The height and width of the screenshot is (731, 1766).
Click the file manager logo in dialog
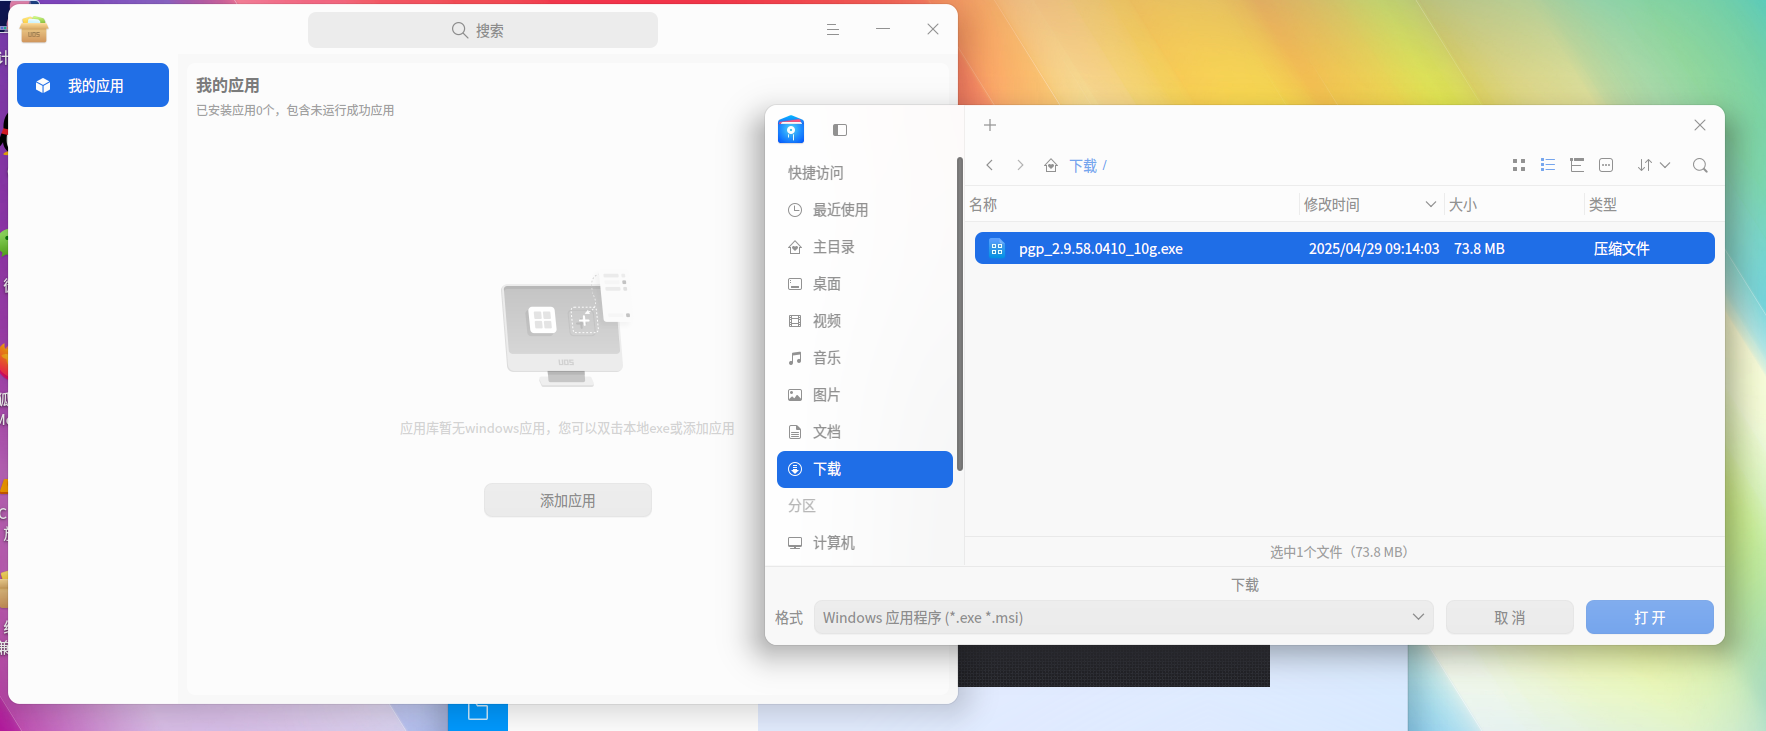point(791,130)
